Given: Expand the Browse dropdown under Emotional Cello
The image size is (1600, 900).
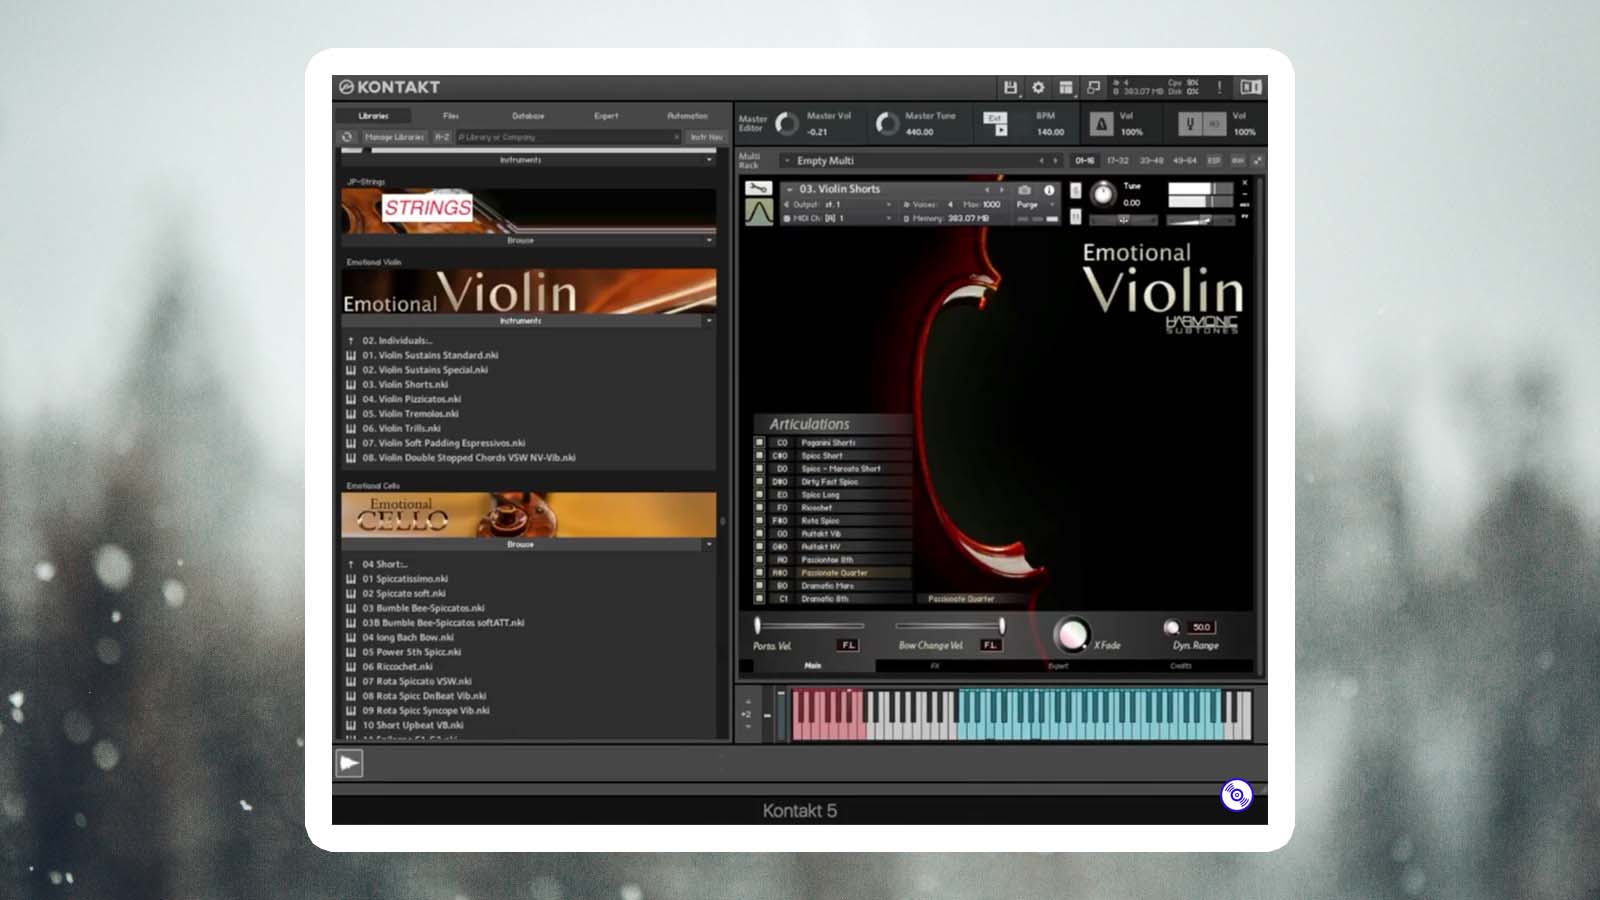Looking at the screenshot, I should [709, 544].
